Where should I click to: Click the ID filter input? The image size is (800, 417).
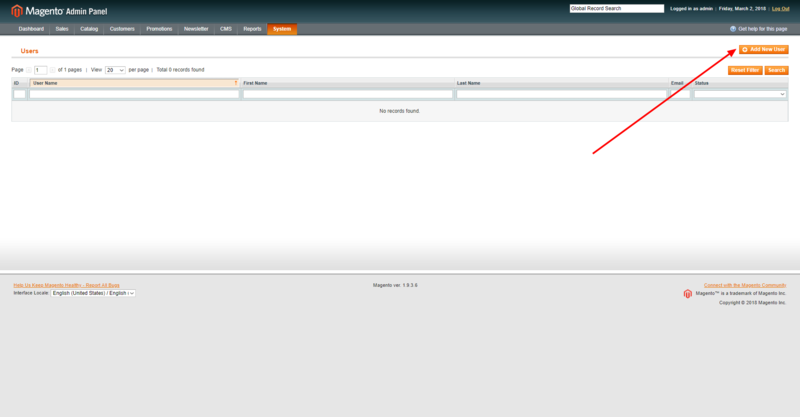tap(19, 94)
